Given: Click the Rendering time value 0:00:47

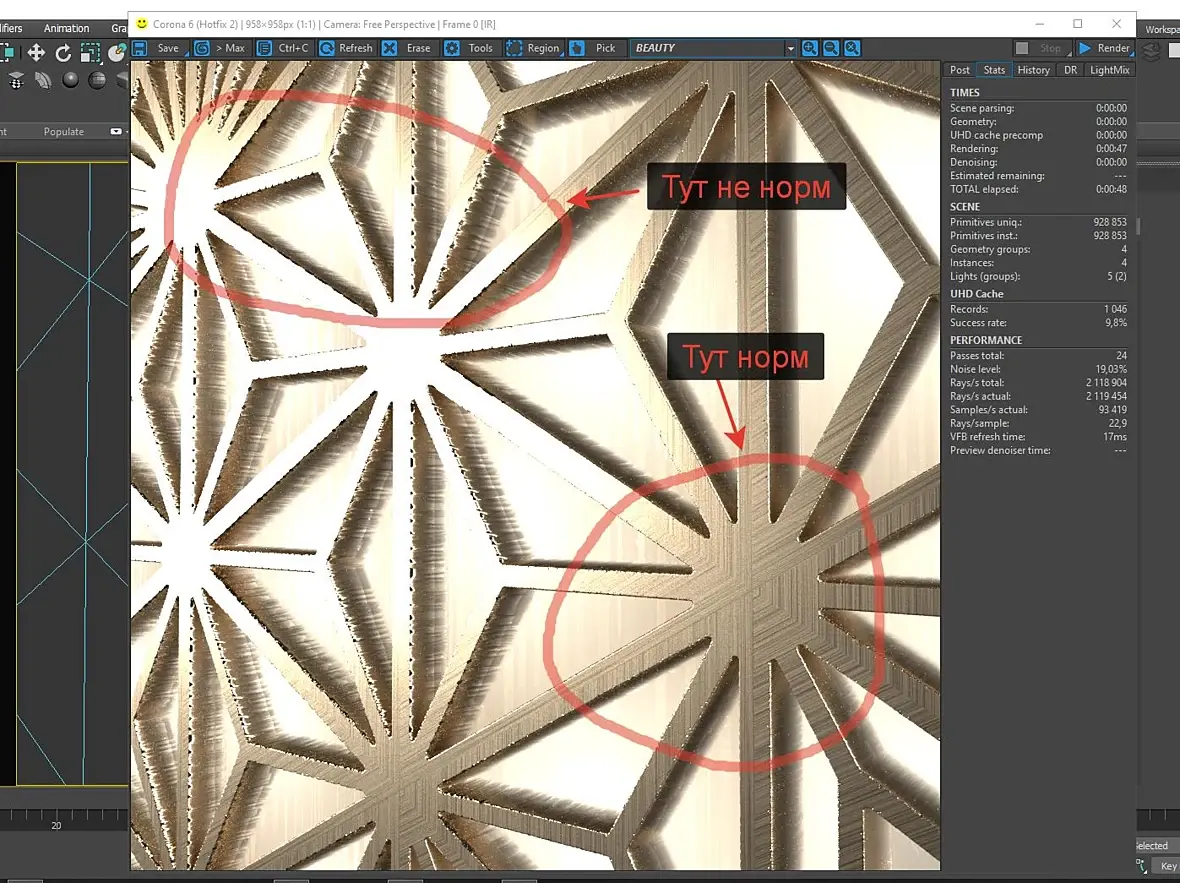Looking at the screenshot, I should point(1111,148).
